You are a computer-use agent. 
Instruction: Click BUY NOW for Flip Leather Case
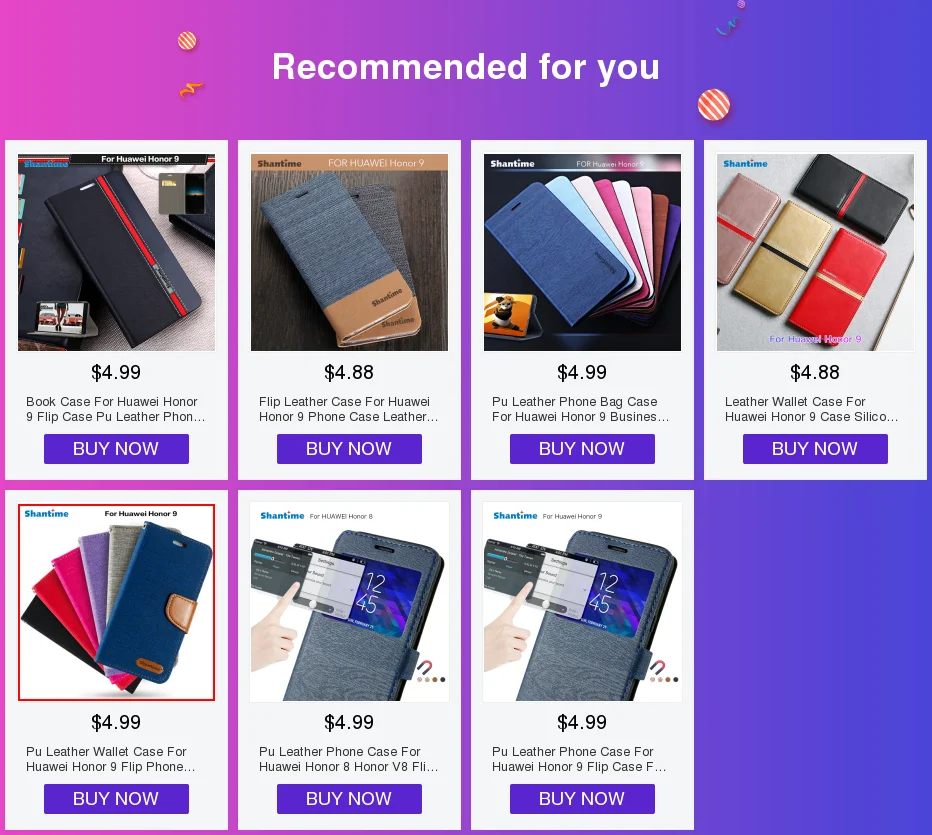pyautogui.click(x=349, y=449)
